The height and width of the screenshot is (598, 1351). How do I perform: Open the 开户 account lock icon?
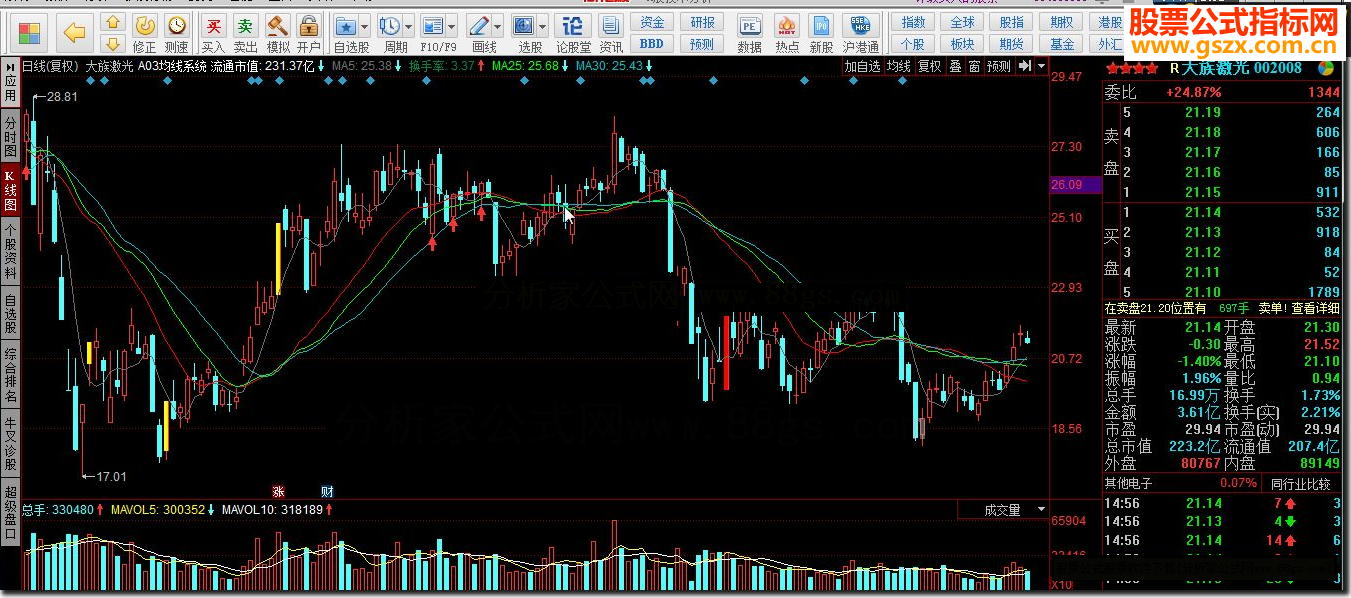point(309,33)
